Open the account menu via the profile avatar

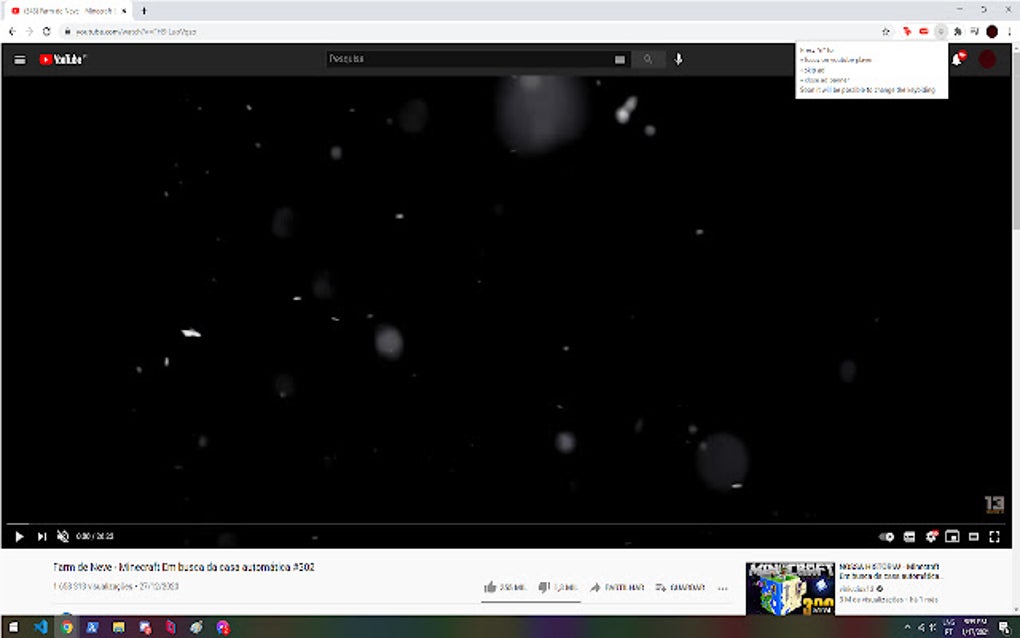click(x=986, y=59)
